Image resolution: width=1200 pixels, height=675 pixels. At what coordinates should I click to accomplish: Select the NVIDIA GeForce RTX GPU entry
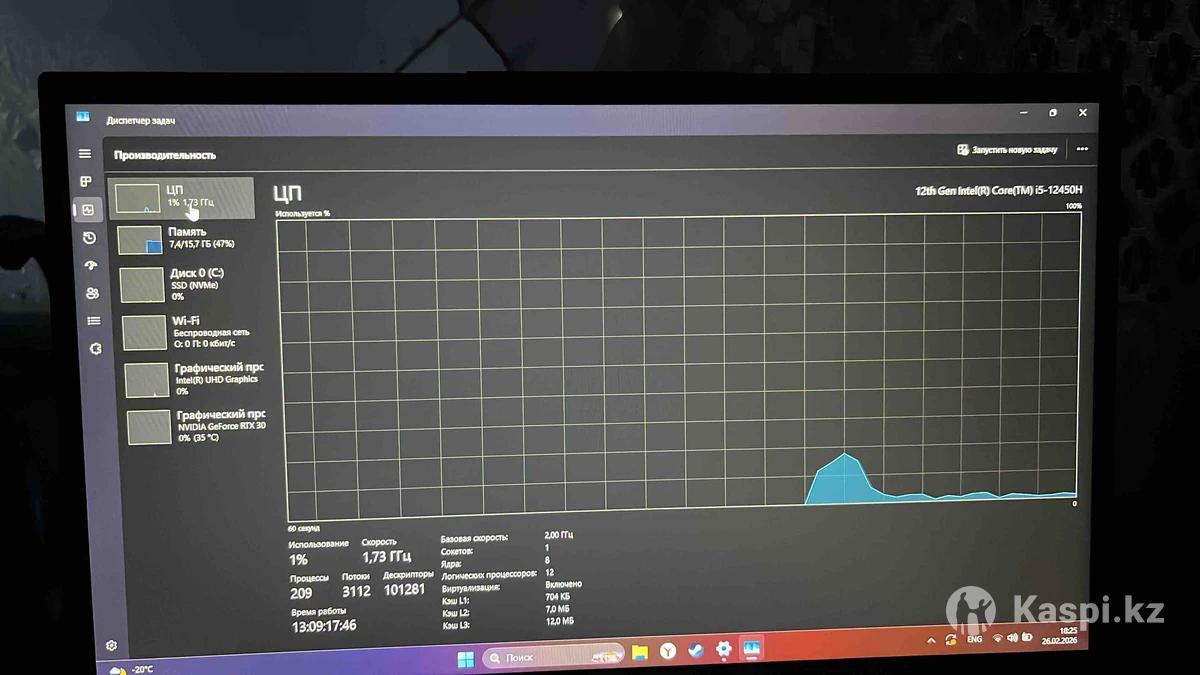click(199, 426)
